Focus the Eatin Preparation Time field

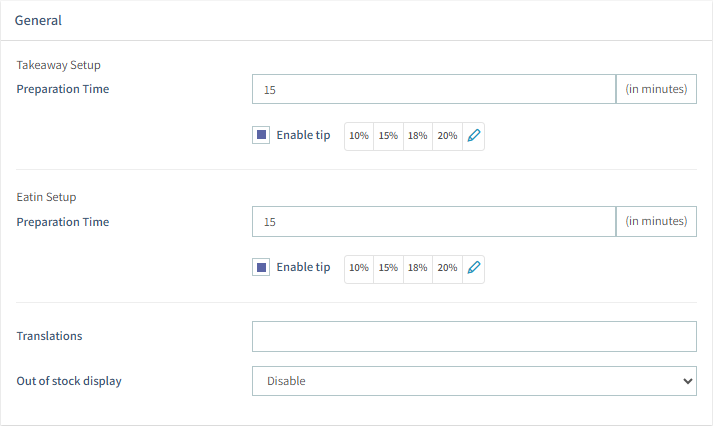point(433,222)
